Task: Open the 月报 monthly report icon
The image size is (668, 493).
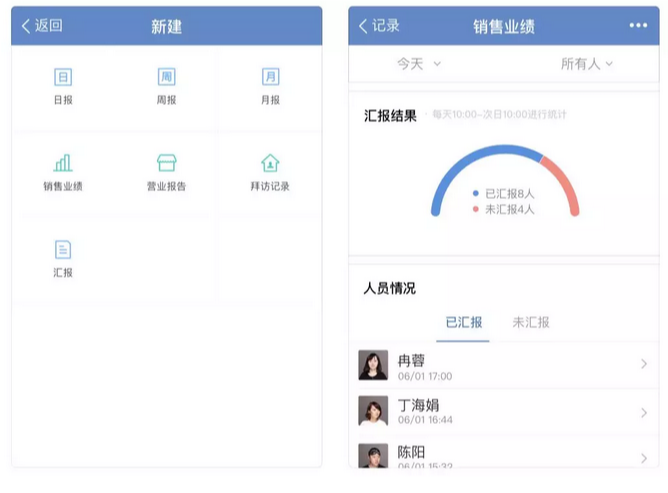Action: (271, 77)
